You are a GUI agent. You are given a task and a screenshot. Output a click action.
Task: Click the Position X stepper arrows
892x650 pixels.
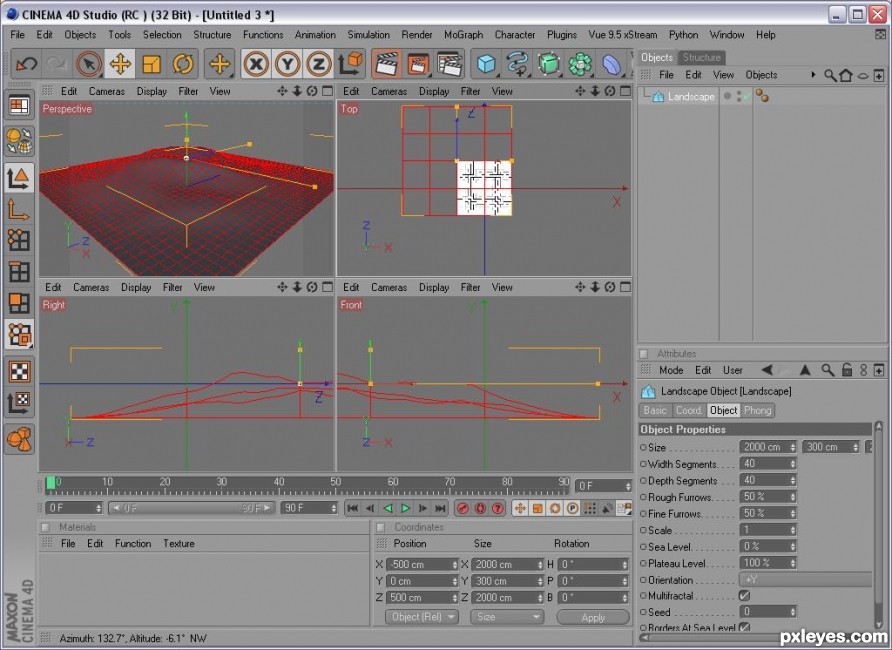(x=455, y=565)
